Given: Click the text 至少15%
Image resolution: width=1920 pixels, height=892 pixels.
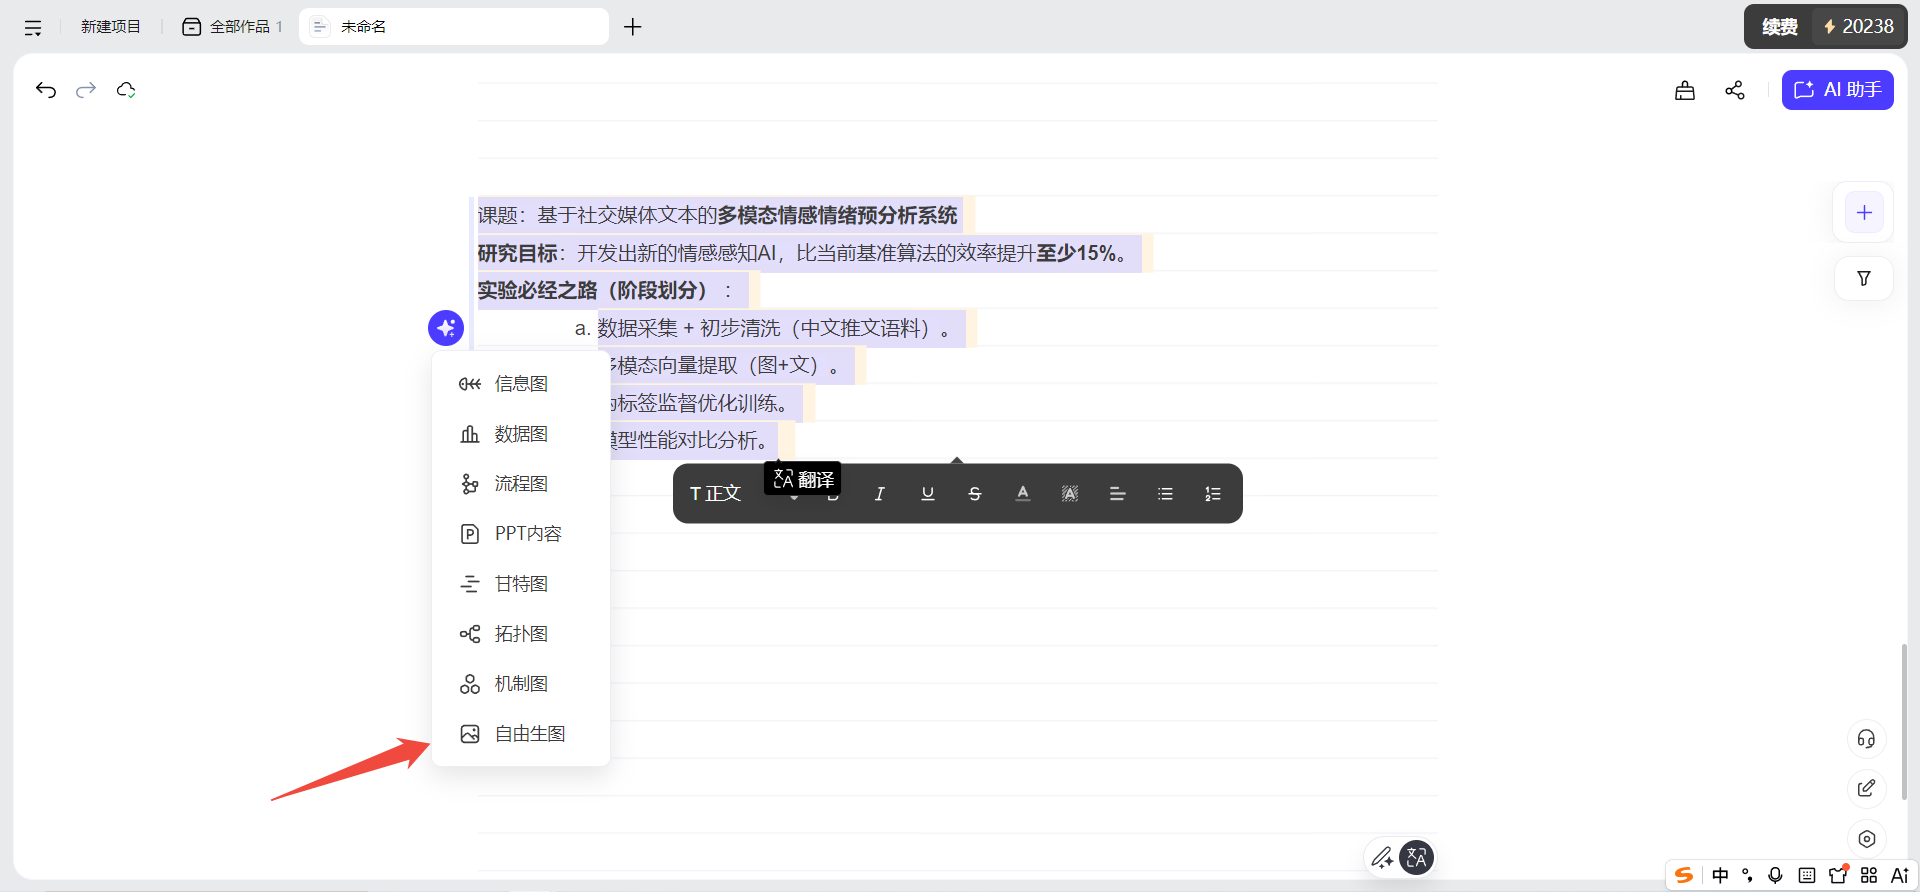Looking at the screenshot, I should coord(1075,253).
